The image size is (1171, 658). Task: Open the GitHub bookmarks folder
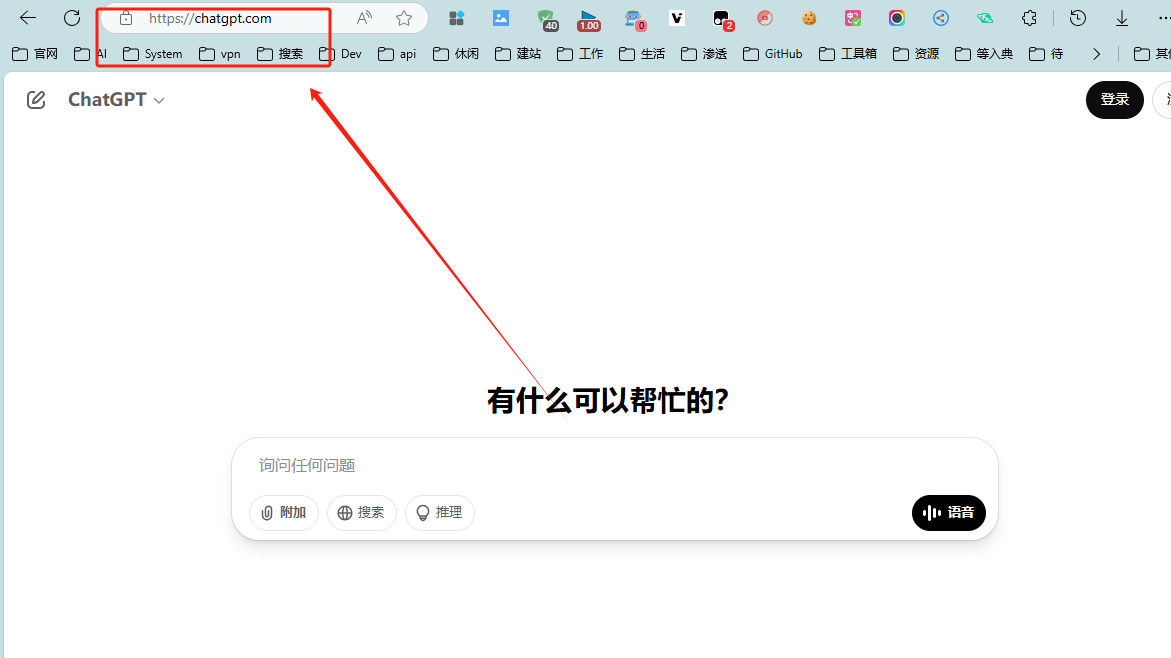pos(773,54)
